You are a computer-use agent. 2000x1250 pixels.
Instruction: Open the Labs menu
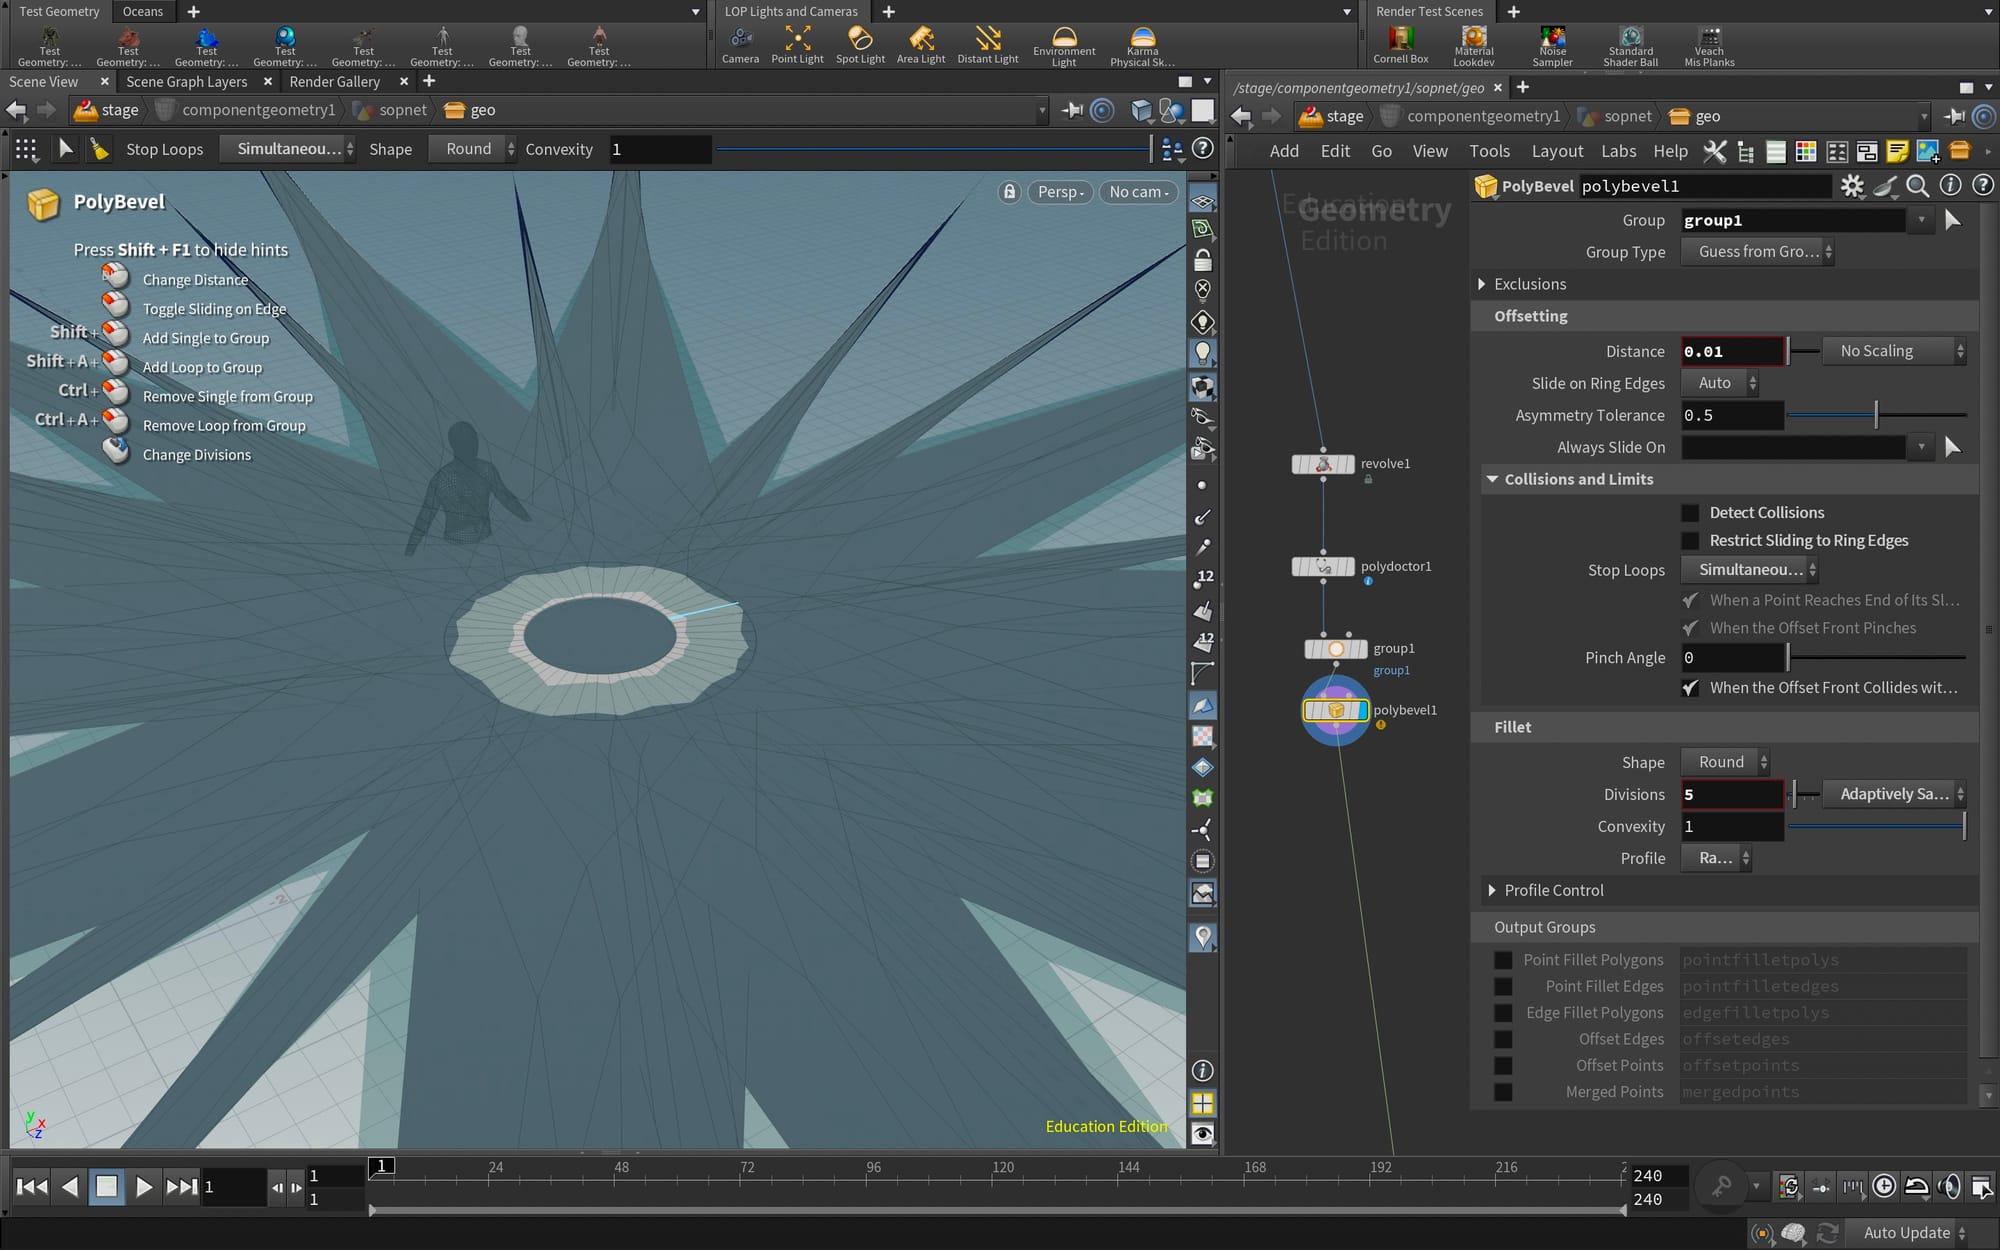[x=1618, y=151]
